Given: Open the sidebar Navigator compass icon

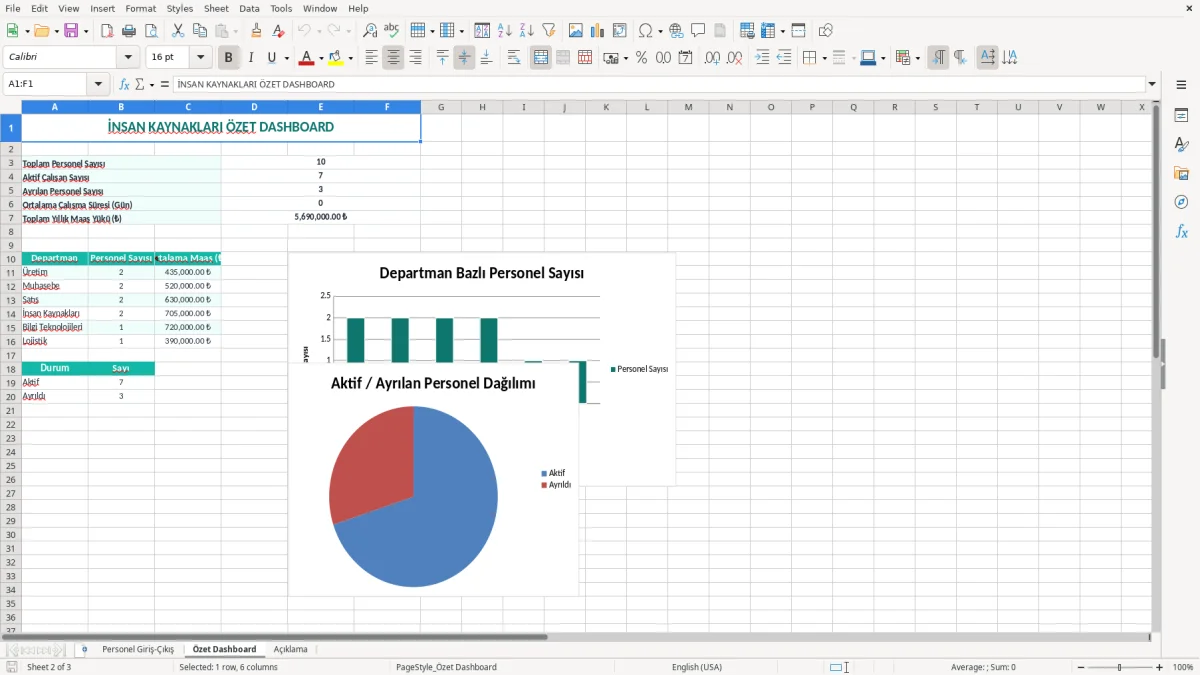Looking at the screenshot, I should pyautogui.click(x=1181, y=202).
